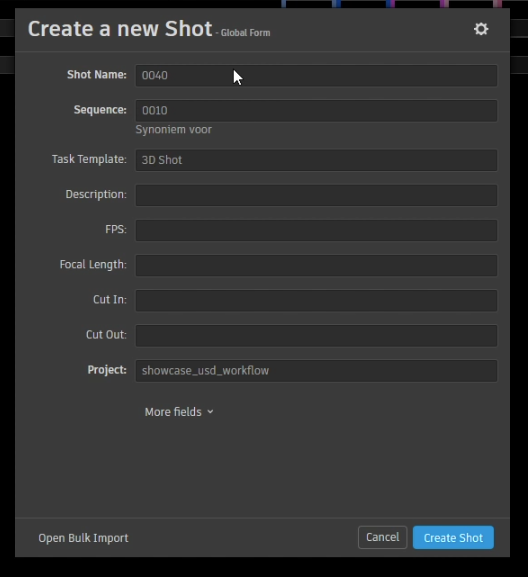Click the Synoniem voor hint text
The width and height of the screenshot is (528, 577).
(174, 130)
